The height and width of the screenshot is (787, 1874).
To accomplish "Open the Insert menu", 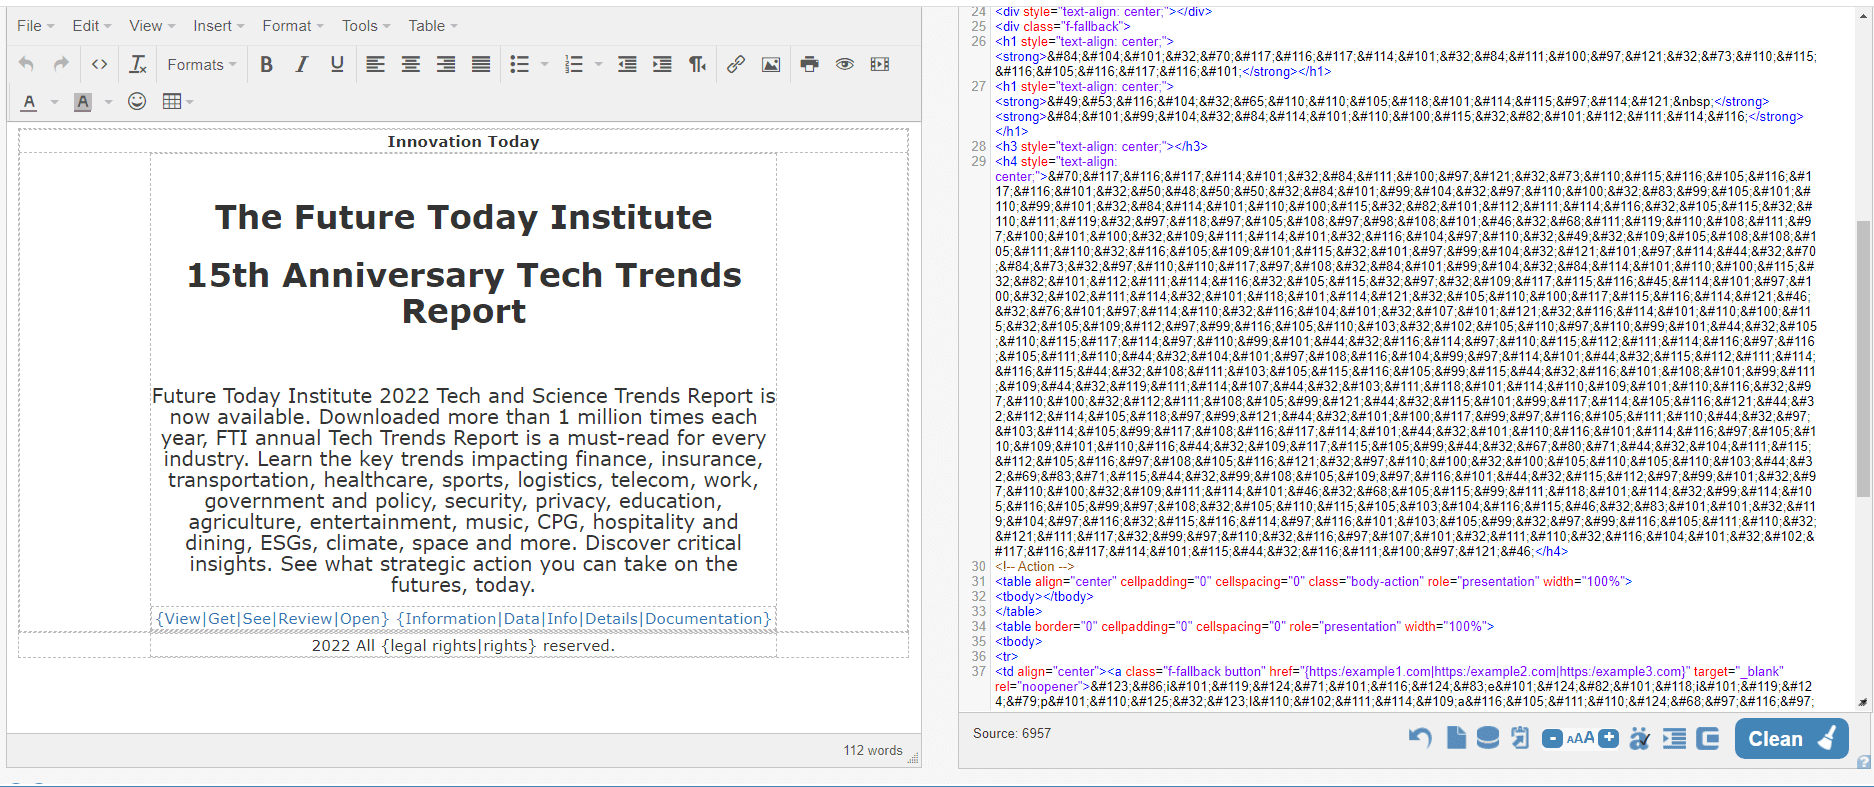I will point(218,26).
